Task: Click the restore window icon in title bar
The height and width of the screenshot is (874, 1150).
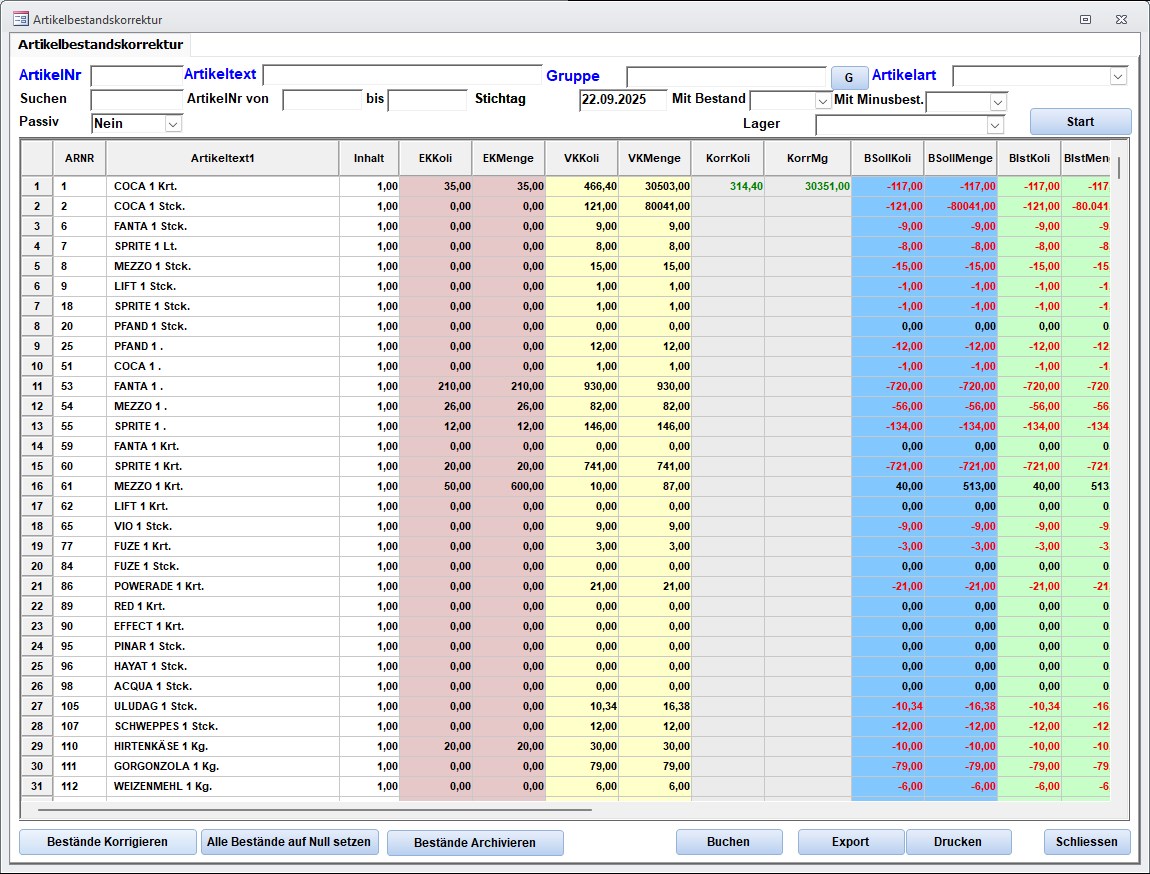Action: pos(1085,19)
